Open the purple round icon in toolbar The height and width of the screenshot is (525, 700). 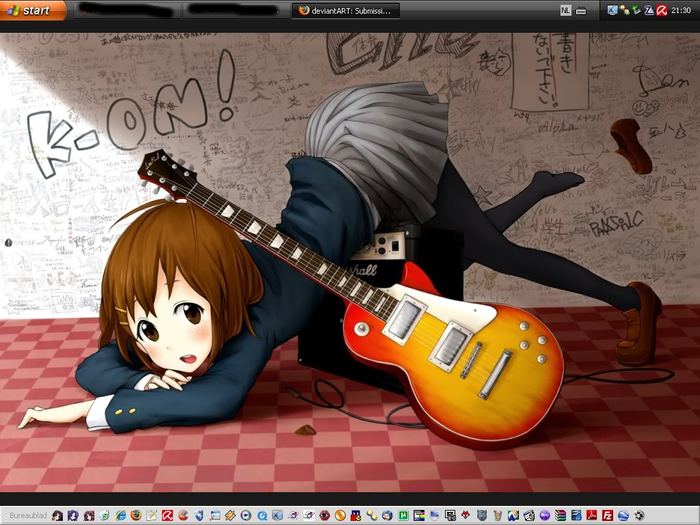tap(545, 516)
